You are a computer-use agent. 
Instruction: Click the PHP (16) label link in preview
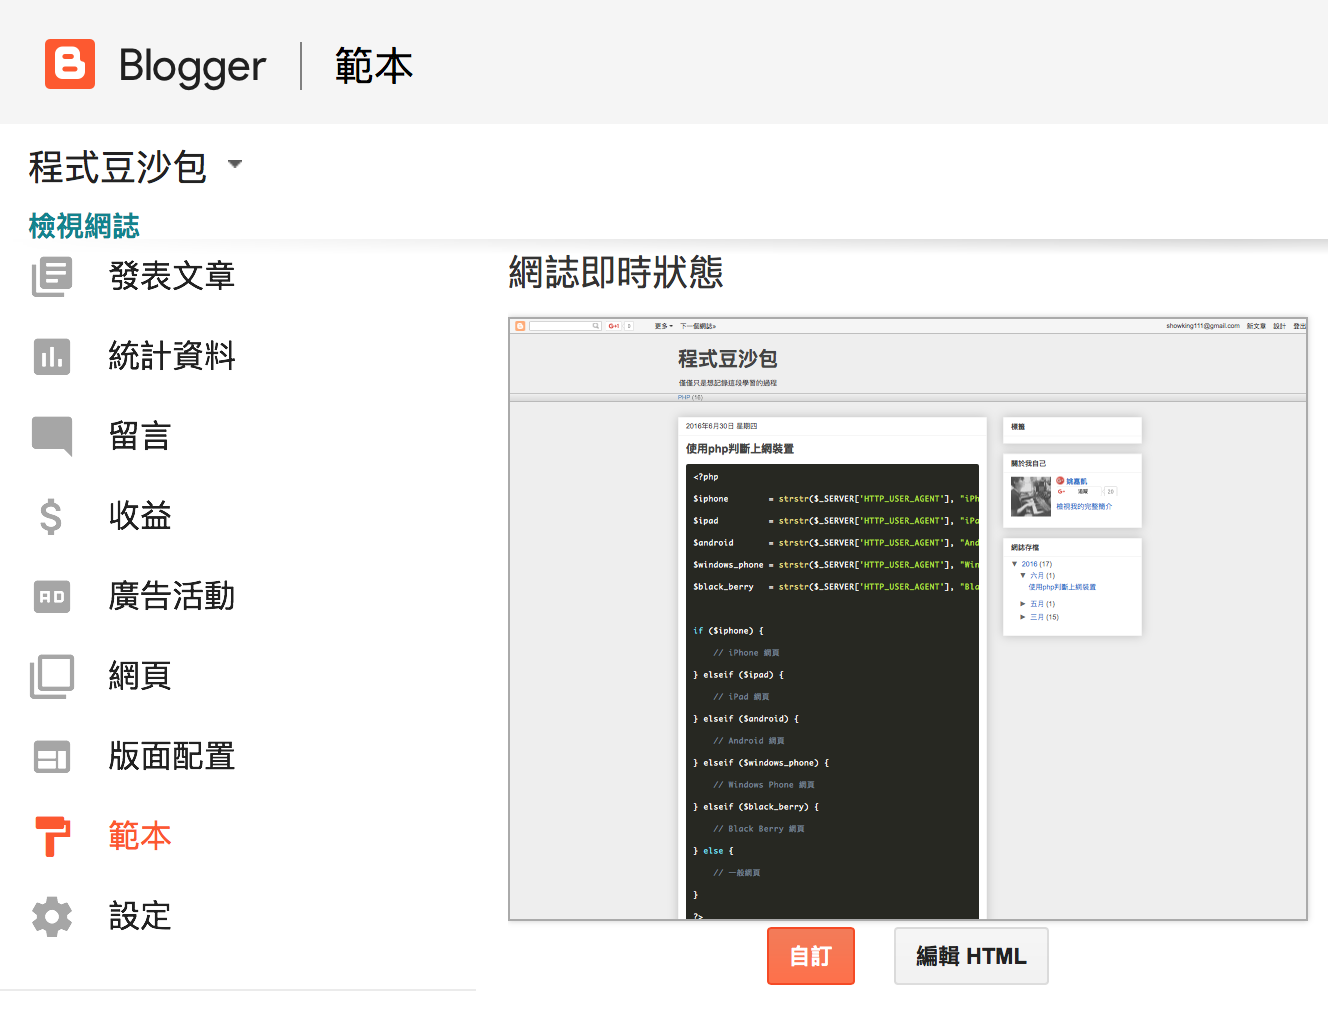click(x=690, y=397)
